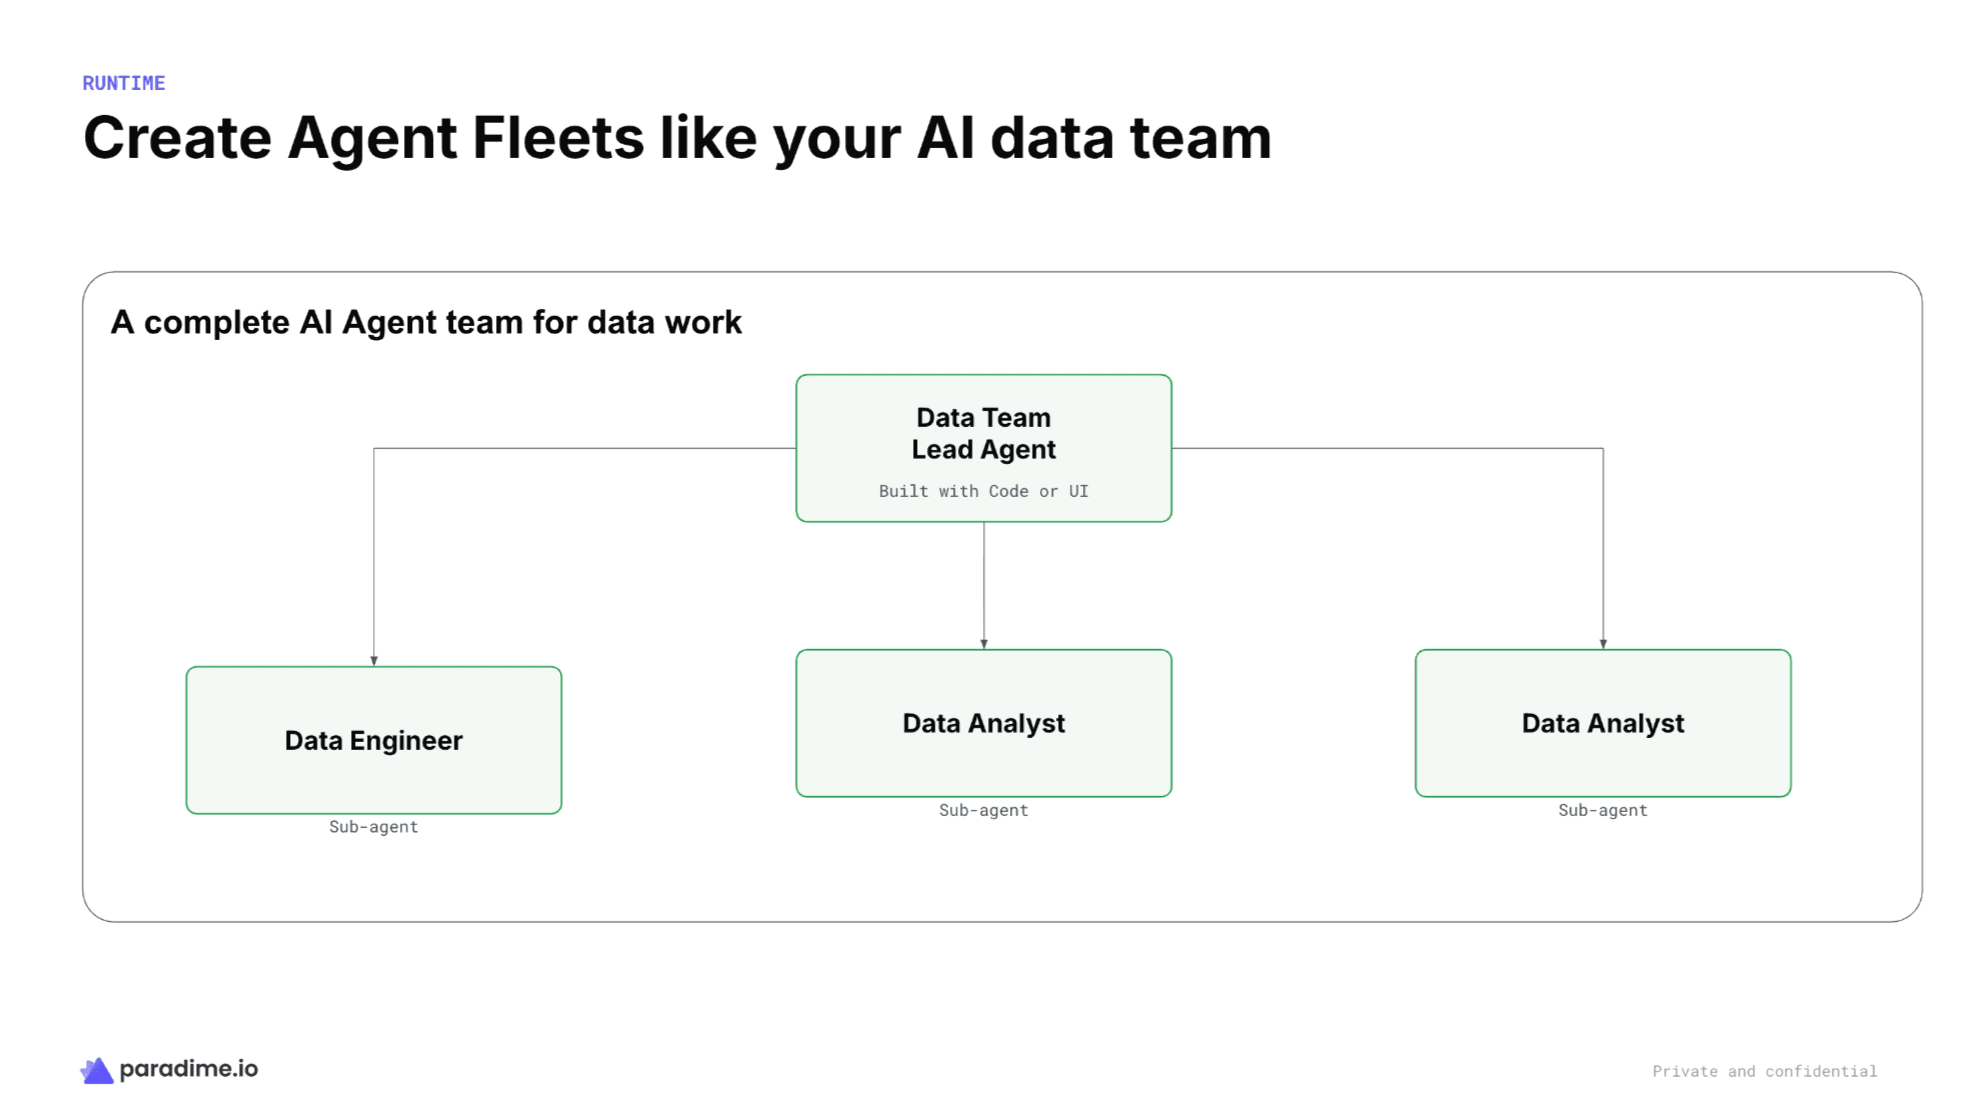The image size is (1976, 1102).
Task: Click 'A complete AI Agent team' subtitle
Action: tap(426, 322)
